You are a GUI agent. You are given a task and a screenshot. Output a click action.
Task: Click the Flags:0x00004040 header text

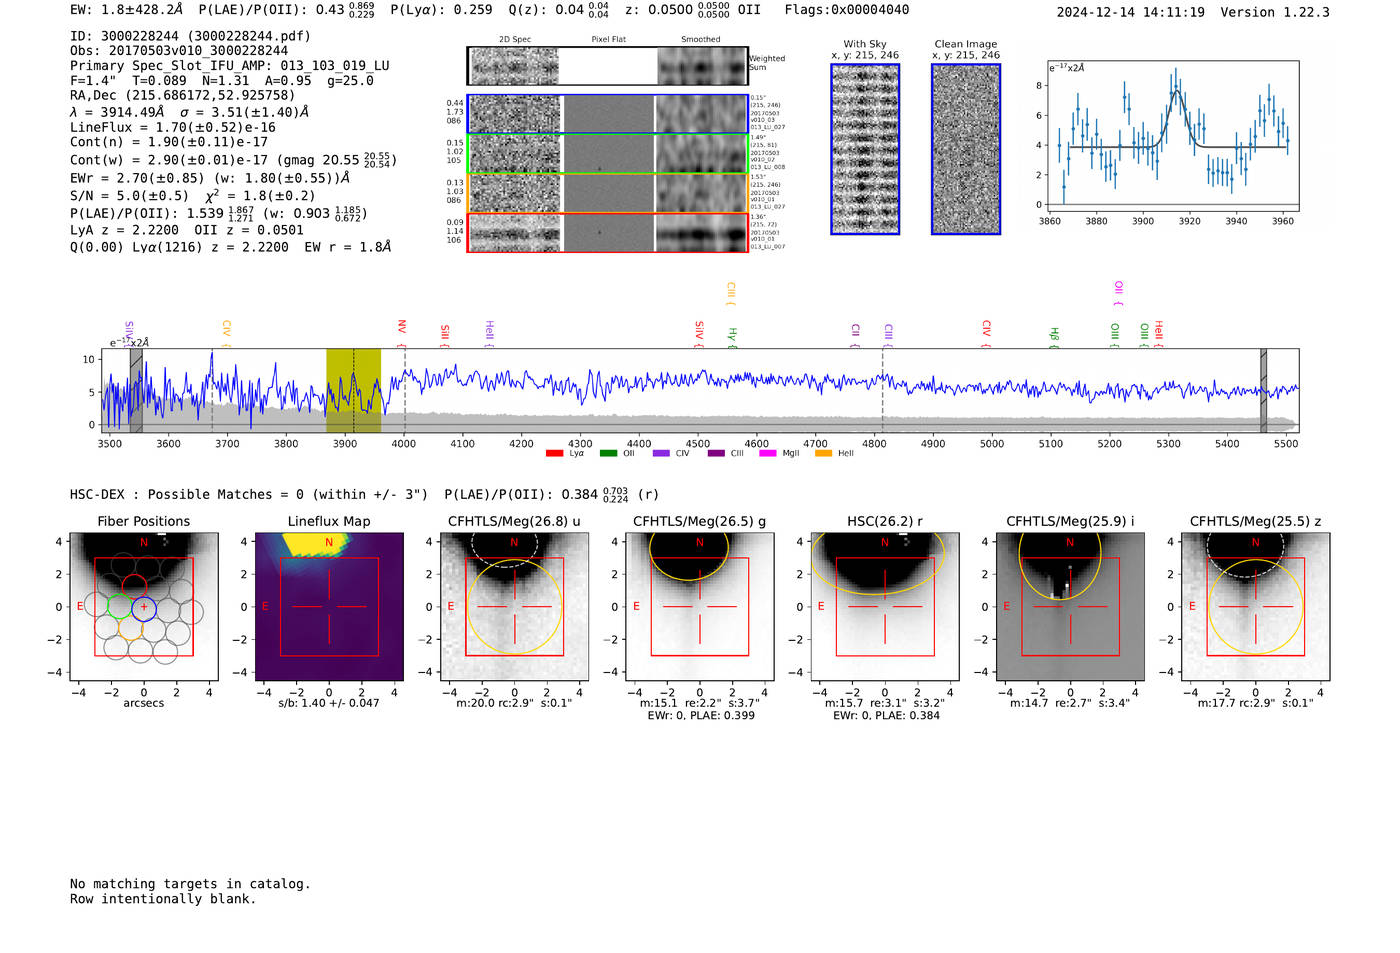pyautogui.click(x=847, y=10)
